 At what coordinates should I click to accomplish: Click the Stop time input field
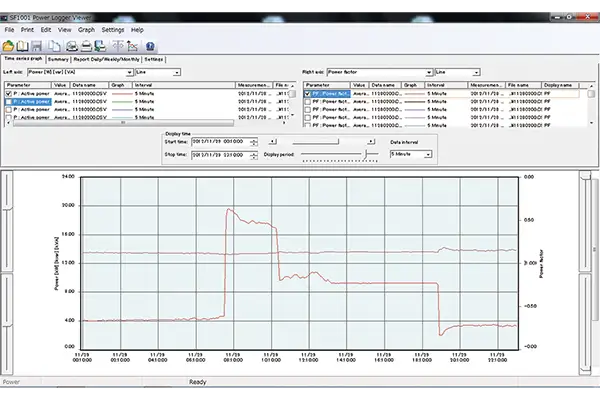pyautogui.click(x=221, y=155)
